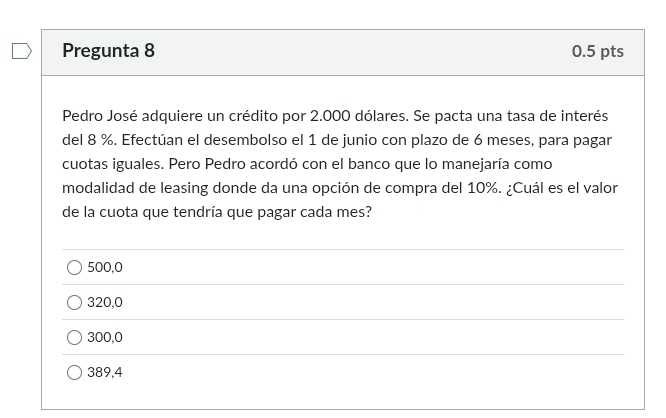This screenshot has width=666, height=418.
Task: Select the 500,0 radio button
Action: (74, 267)
